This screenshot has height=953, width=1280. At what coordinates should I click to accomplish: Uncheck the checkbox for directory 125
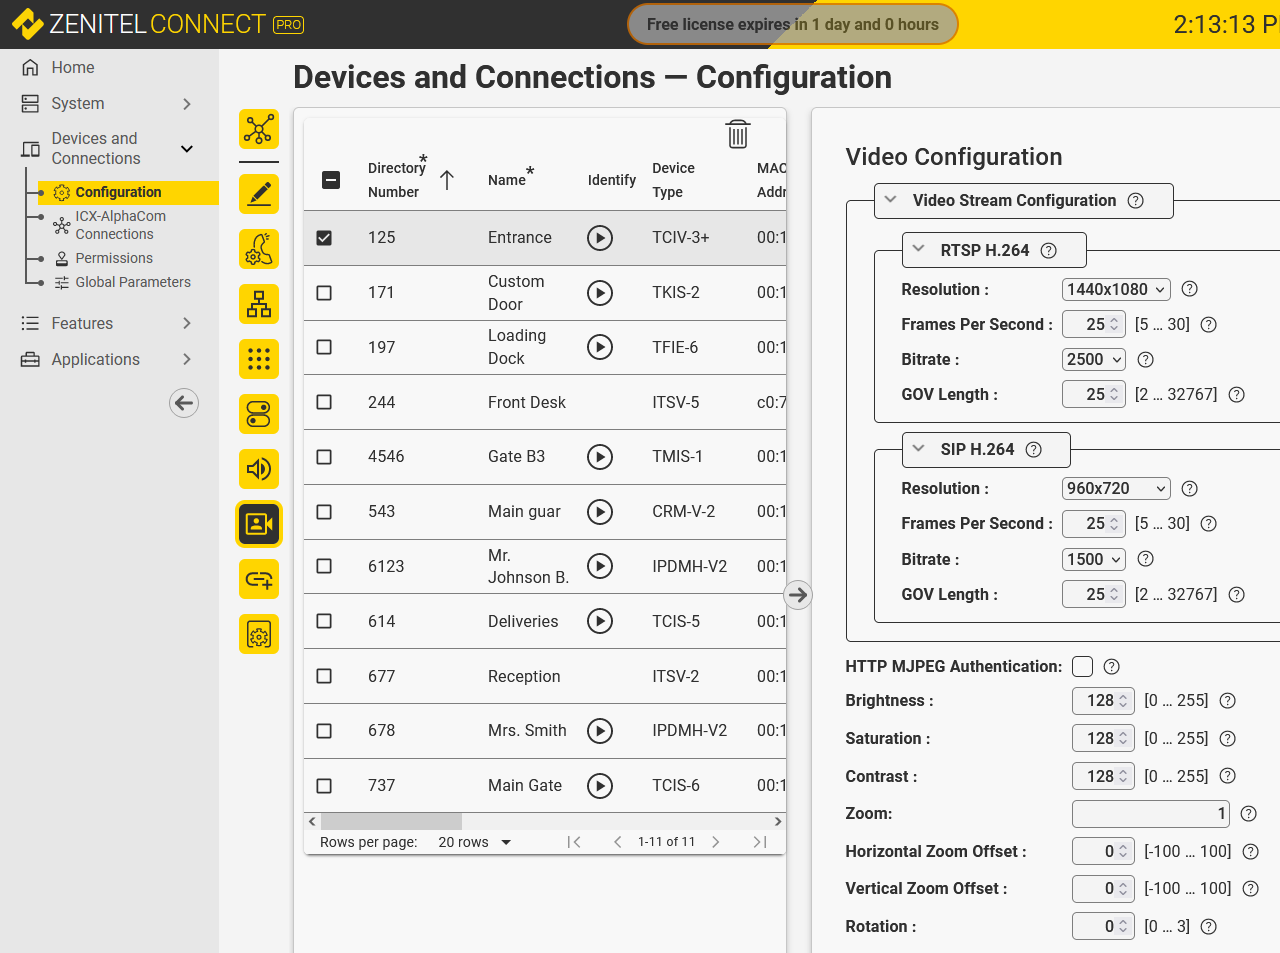tap(324, 238)
